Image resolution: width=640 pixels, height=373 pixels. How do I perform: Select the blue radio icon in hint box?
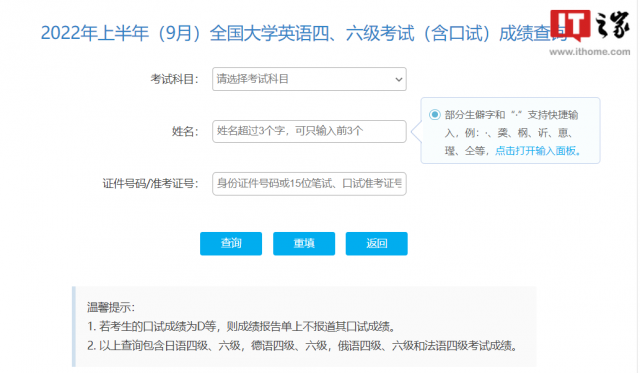pos(435,115)
